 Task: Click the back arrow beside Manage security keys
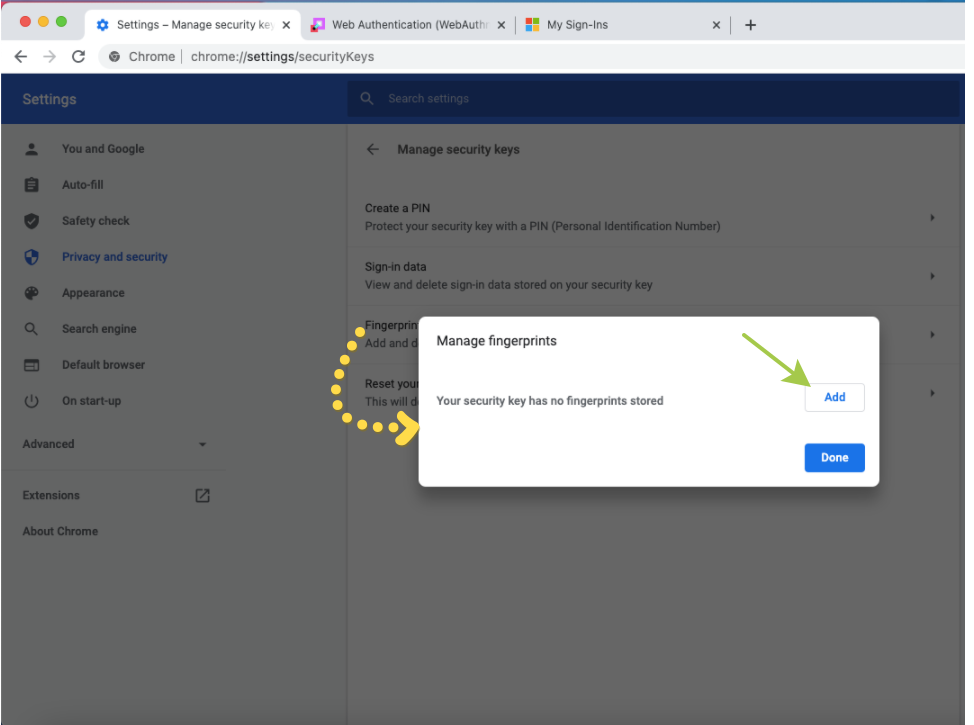373,149
